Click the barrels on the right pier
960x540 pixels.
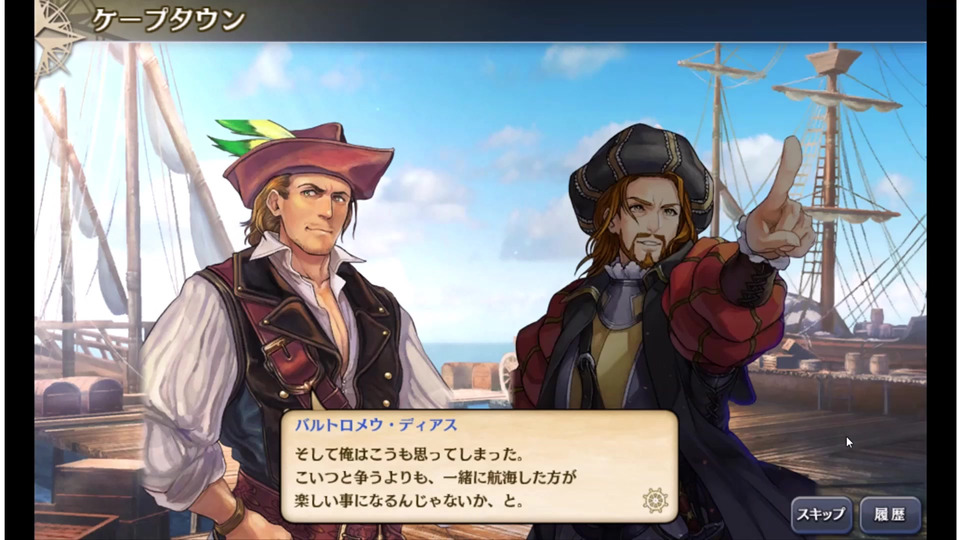(x=865, y=362)
